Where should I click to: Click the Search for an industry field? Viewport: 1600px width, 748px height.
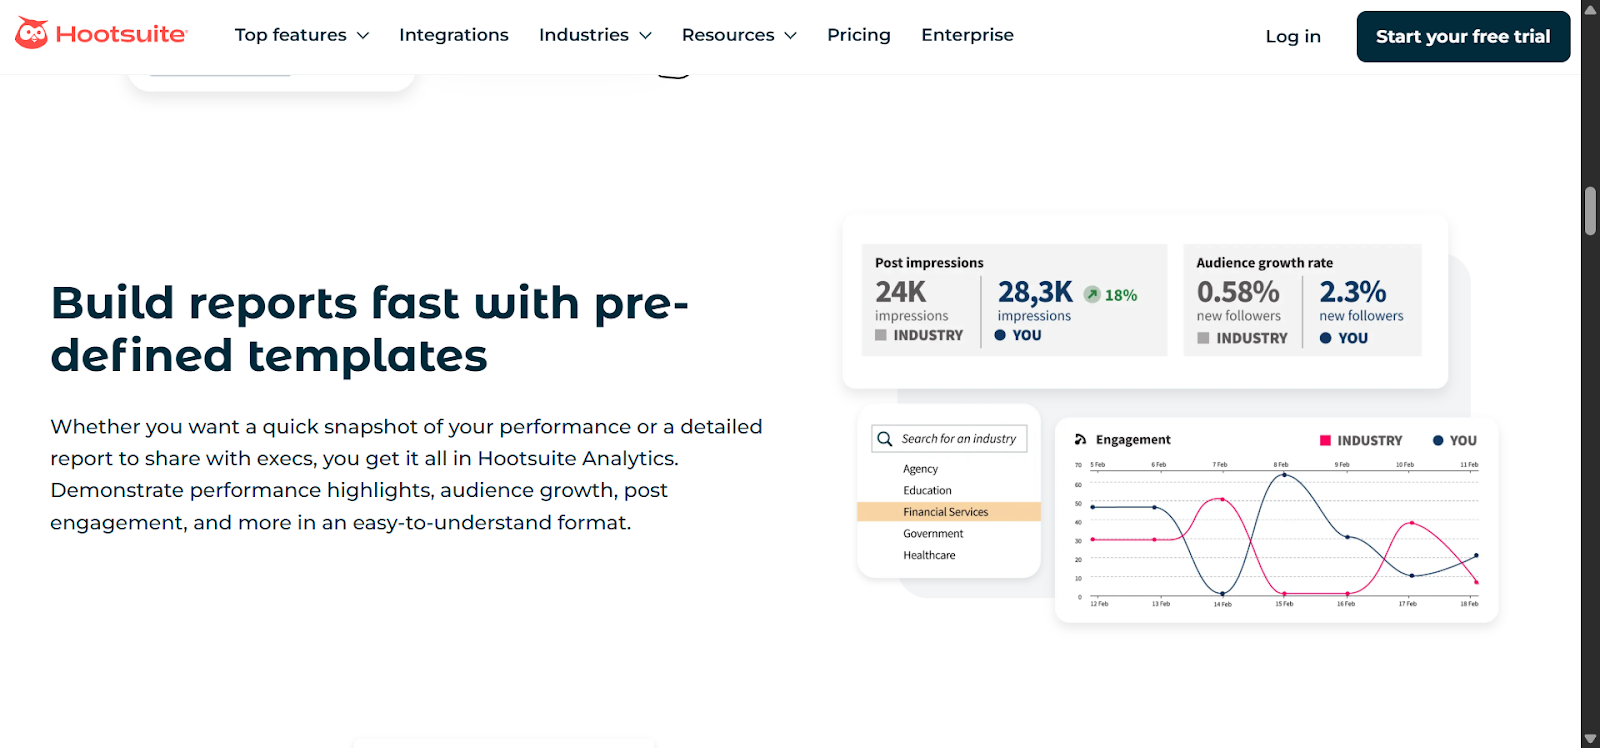tap(960, 439)
